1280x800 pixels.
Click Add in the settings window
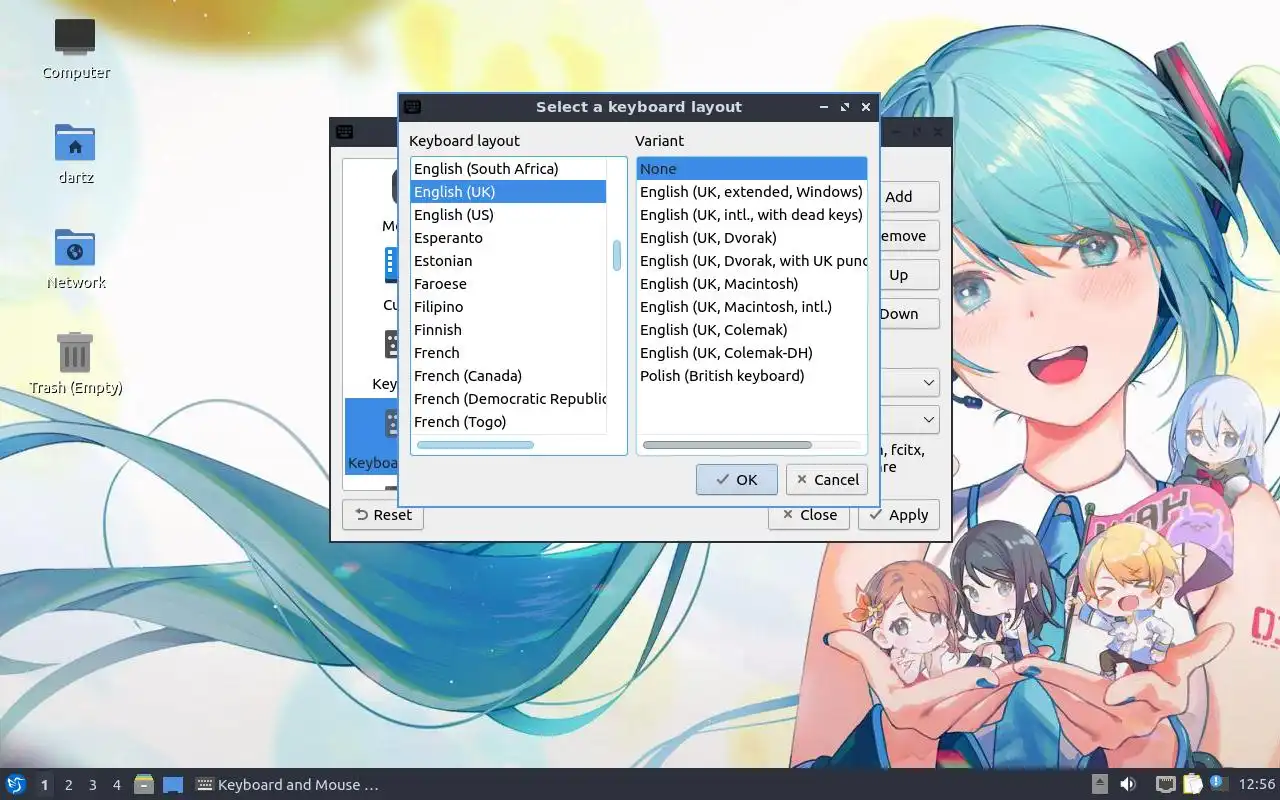(909, 197)
